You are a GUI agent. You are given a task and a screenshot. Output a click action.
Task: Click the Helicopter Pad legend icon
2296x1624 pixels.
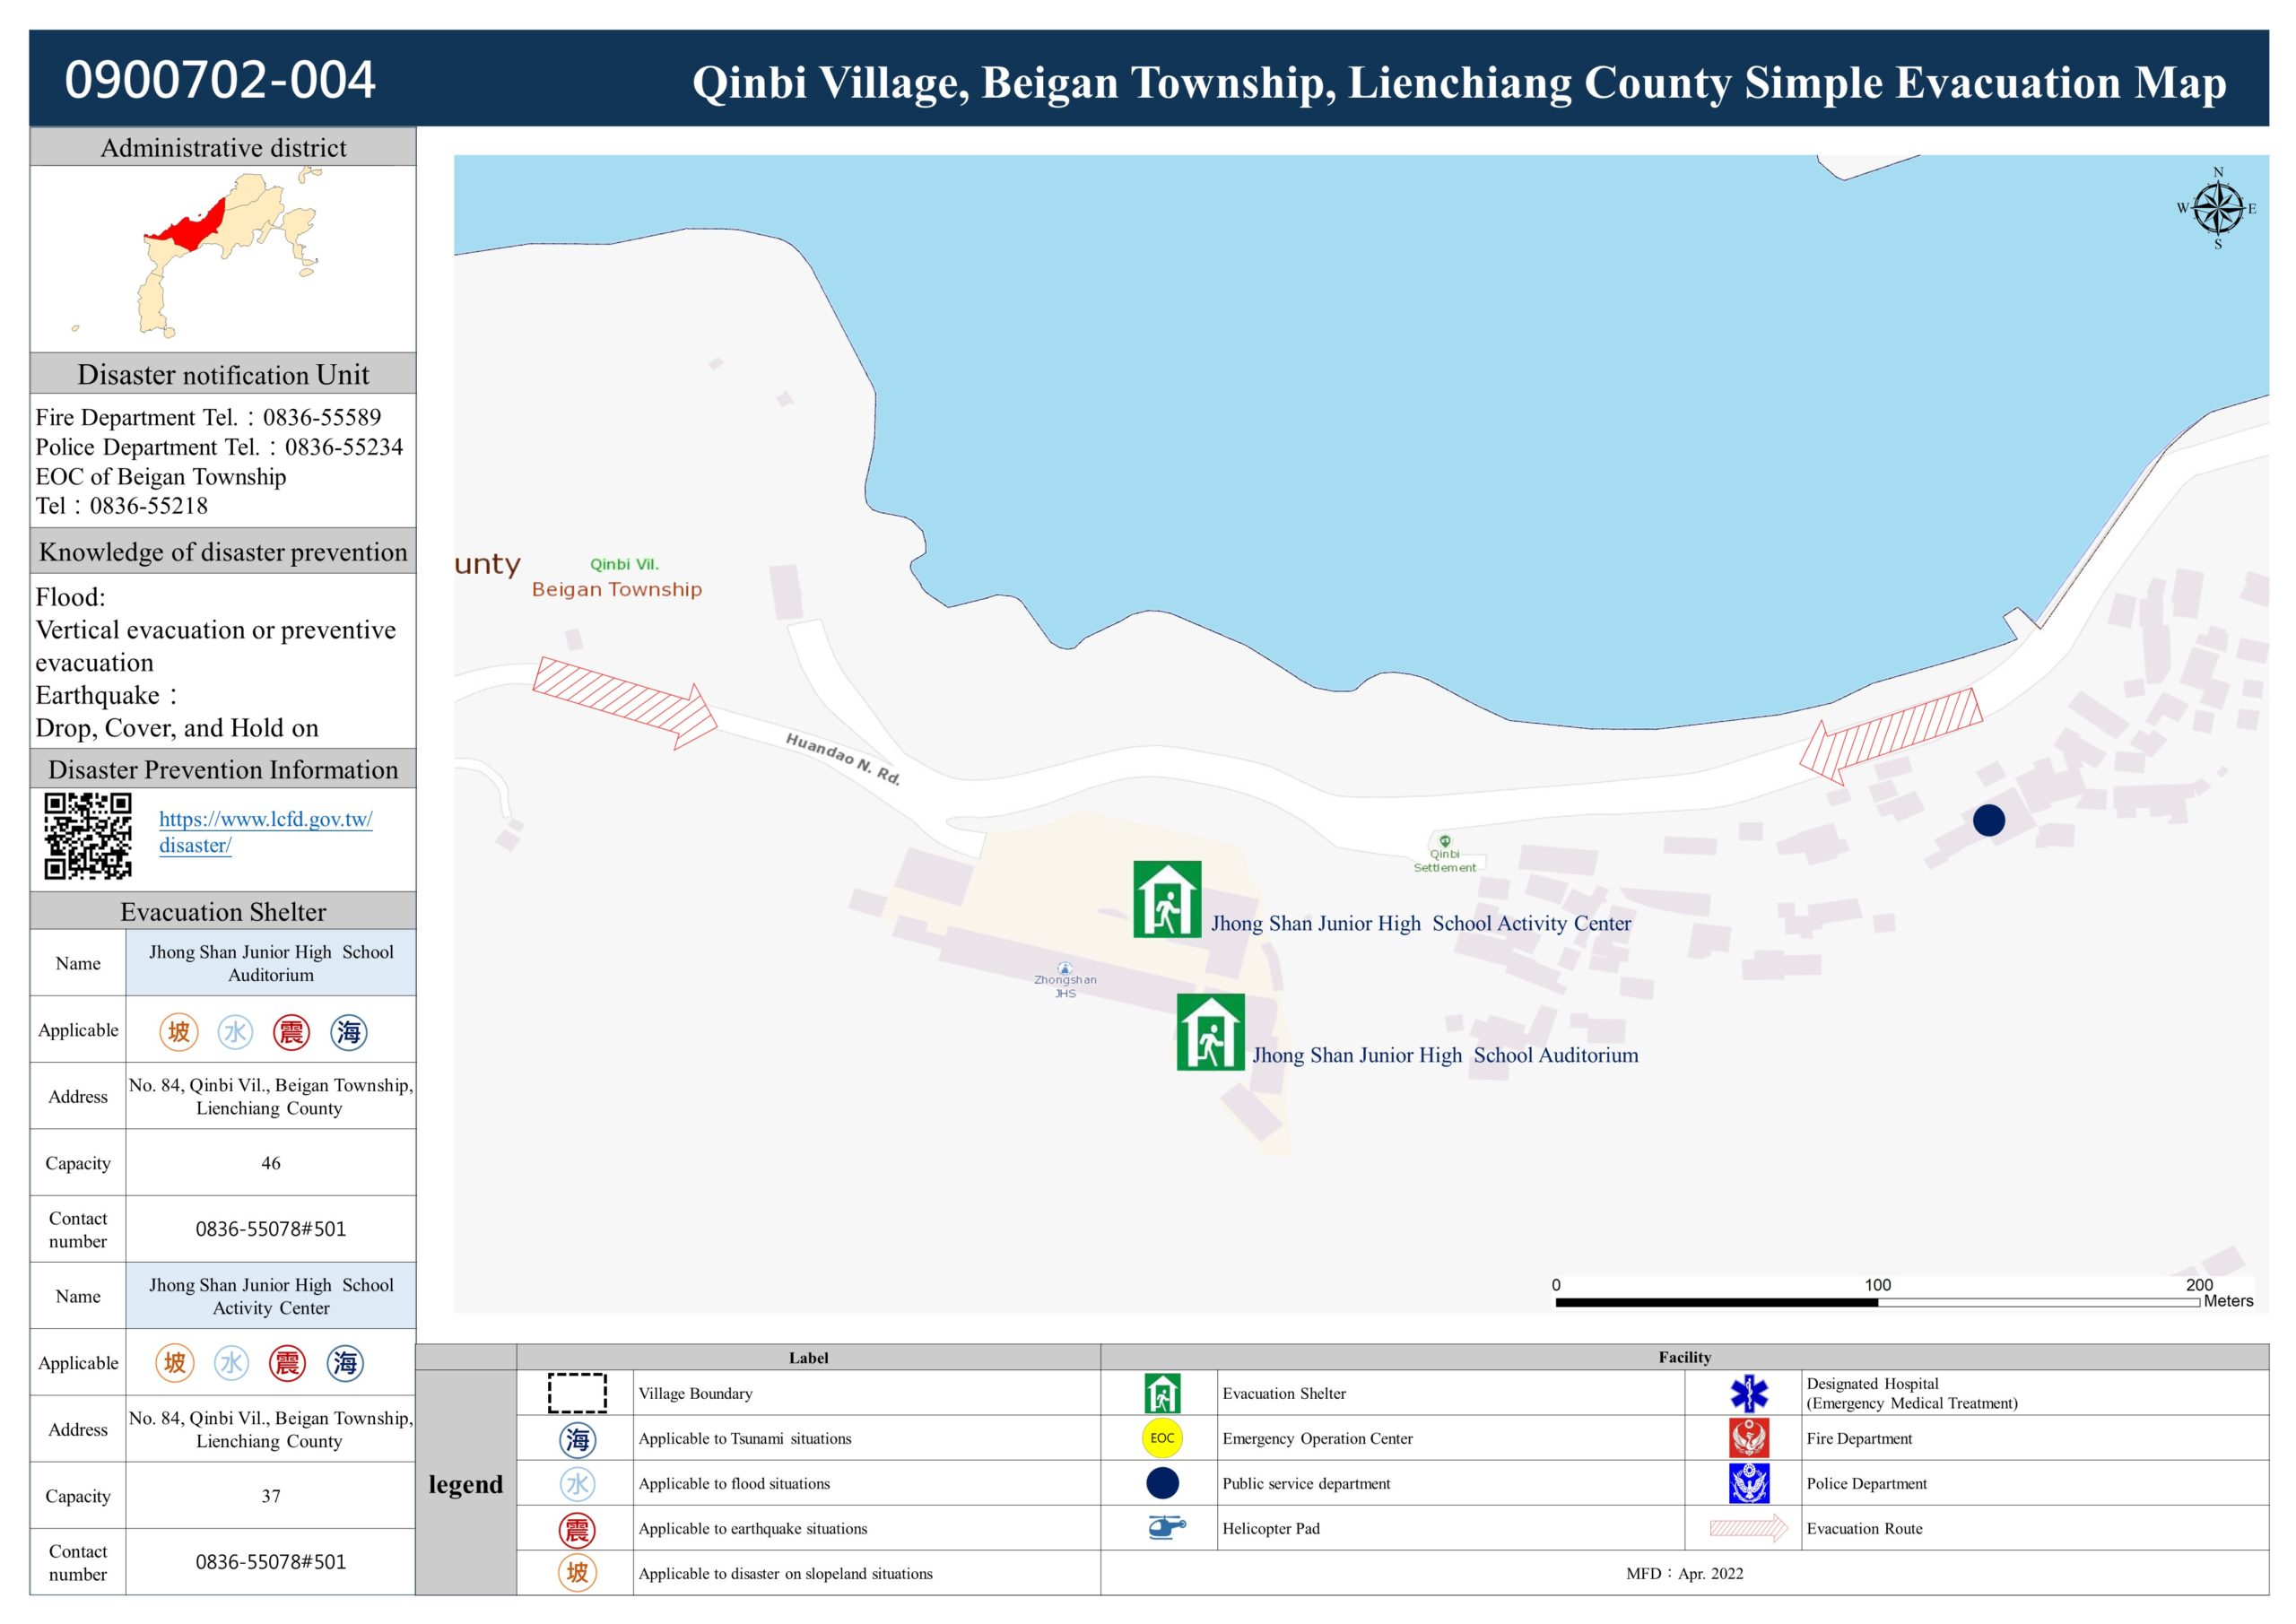coord(1165,1527)
